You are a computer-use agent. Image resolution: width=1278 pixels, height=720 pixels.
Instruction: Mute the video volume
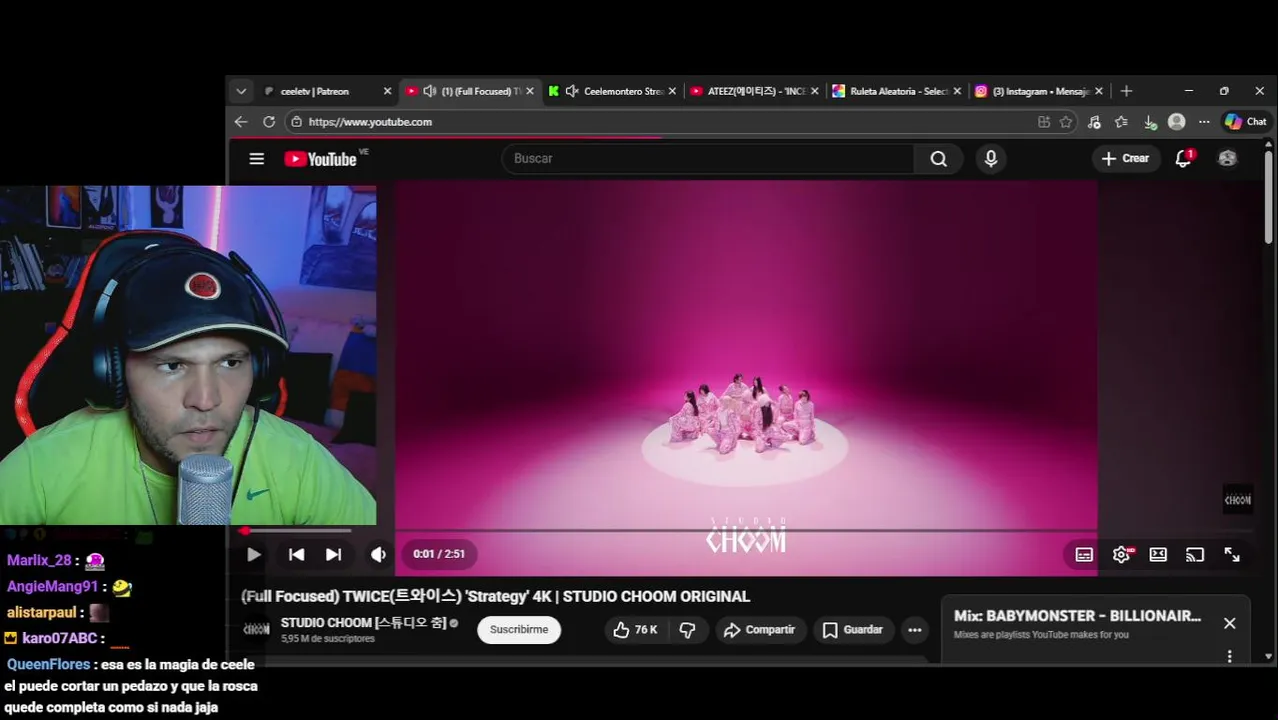pos(378,554)
